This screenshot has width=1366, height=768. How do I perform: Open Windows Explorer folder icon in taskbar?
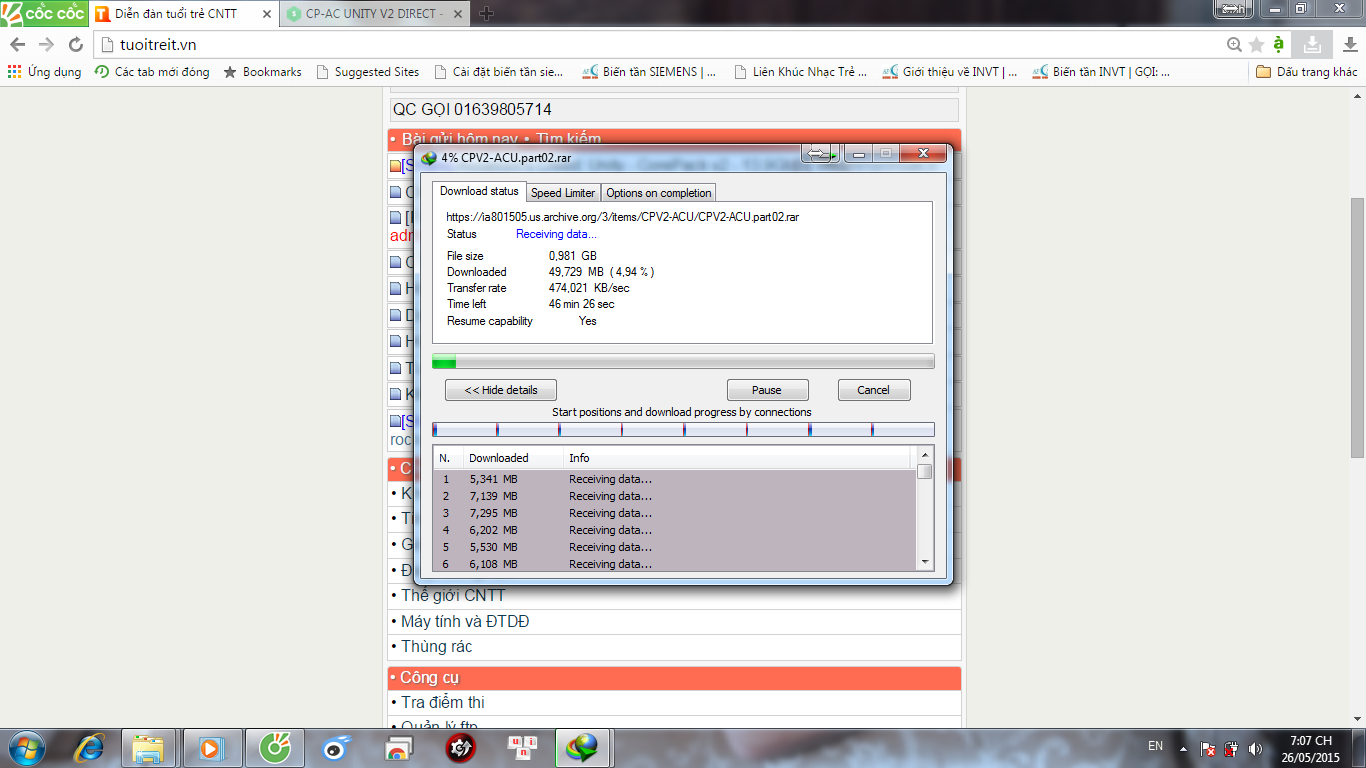148,748
